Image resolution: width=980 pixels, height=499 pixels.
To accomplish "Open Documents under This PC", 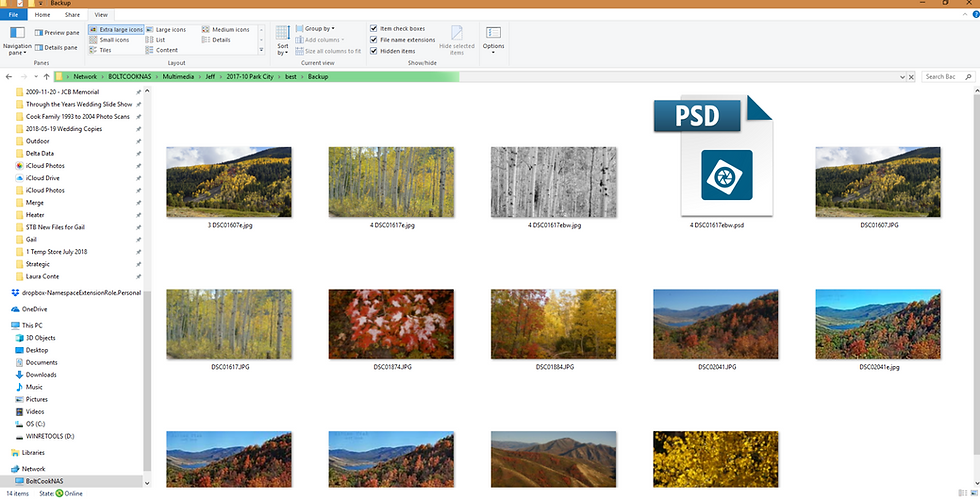I will (36, 362).
